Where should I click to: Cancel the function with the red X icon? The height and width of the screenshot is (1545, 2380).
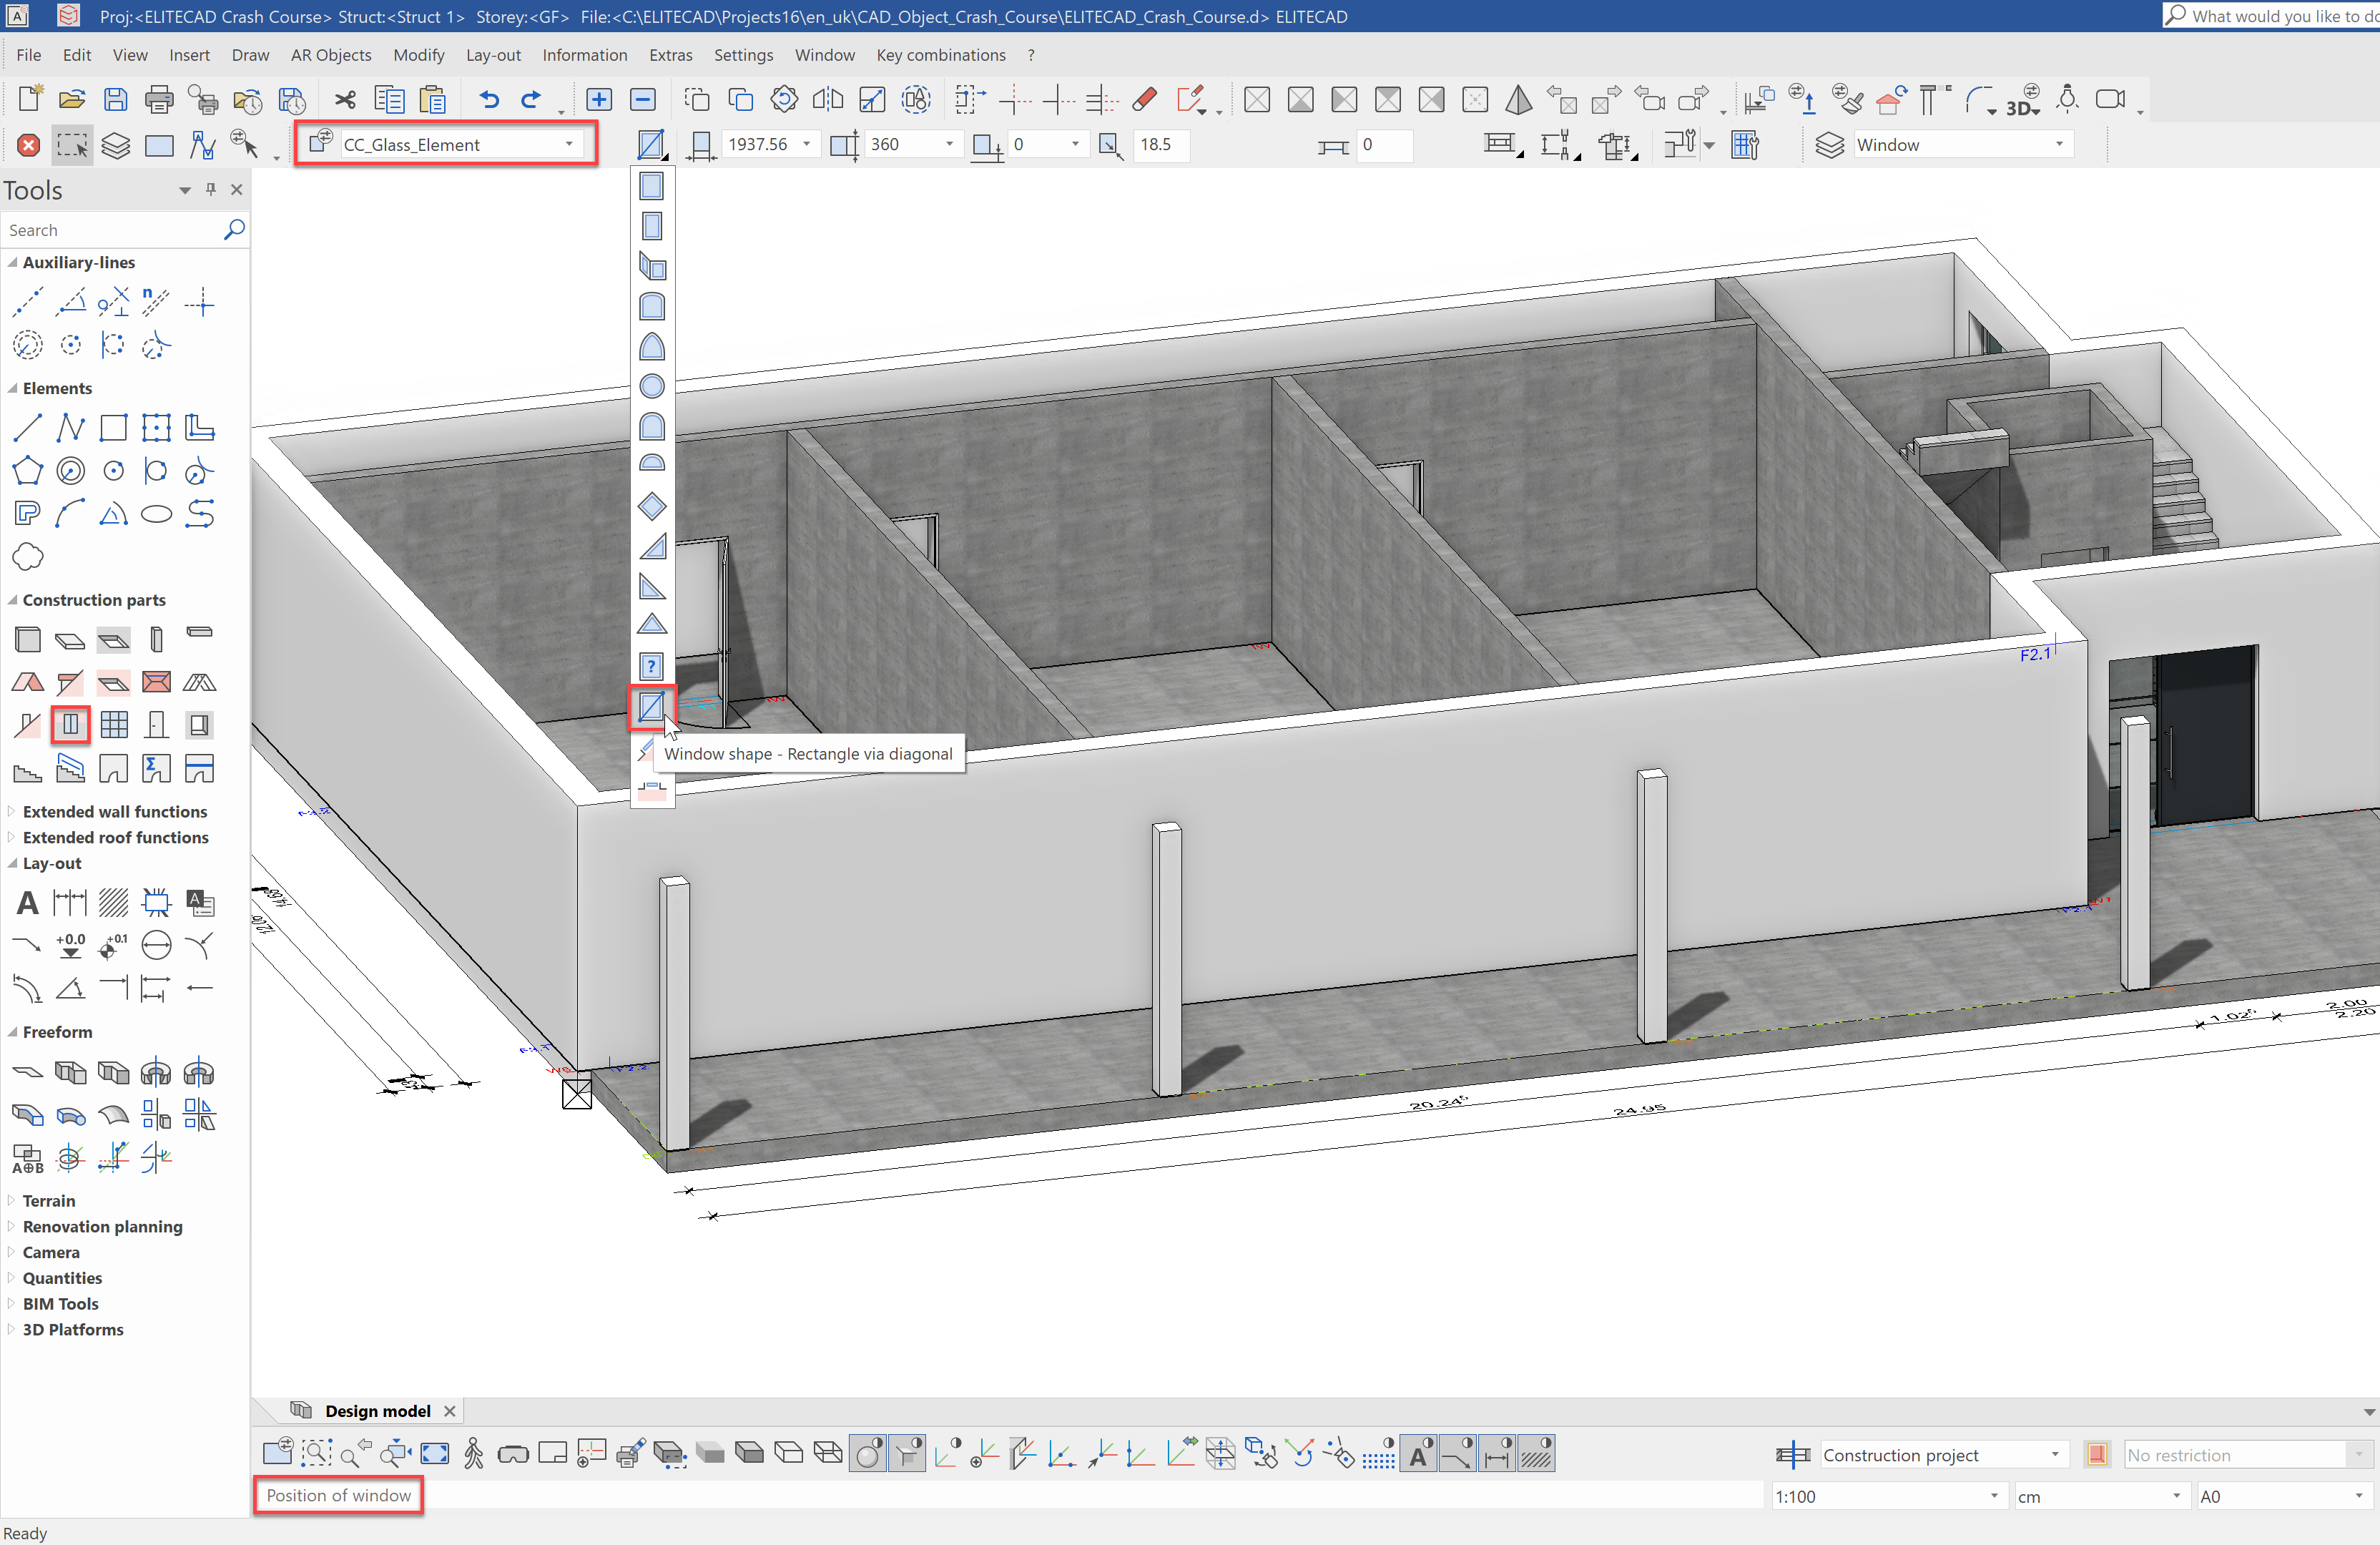pyautogui.click(x=29, y=145)
